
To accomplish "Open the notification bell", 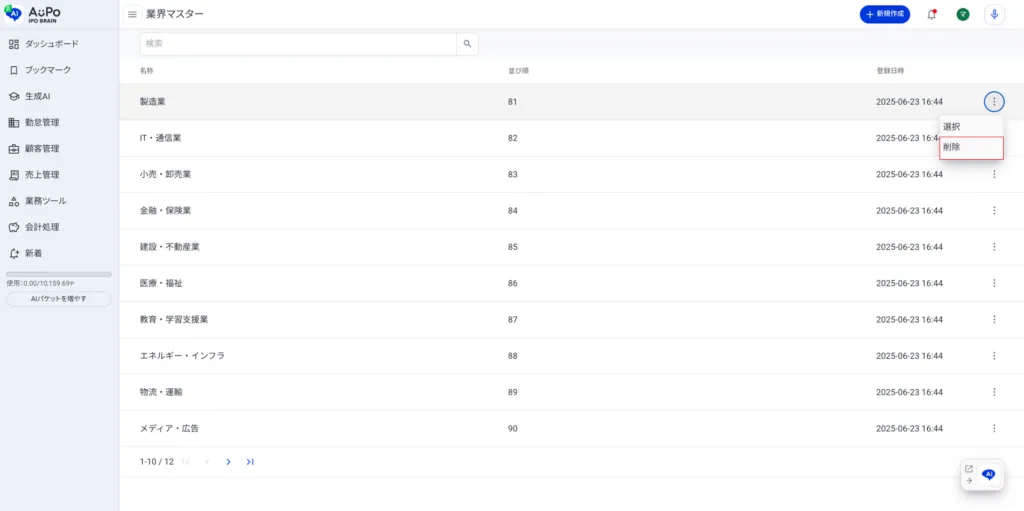I will (x=932, y=14).
